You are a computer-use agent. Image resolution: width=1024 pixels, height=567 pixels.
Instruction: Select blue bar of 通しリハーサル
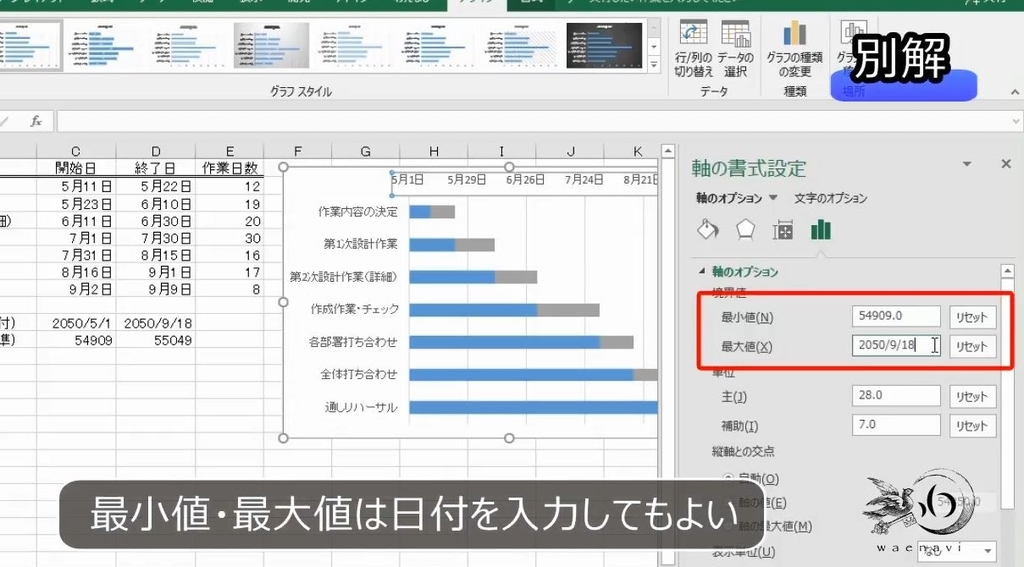(533, 407)
